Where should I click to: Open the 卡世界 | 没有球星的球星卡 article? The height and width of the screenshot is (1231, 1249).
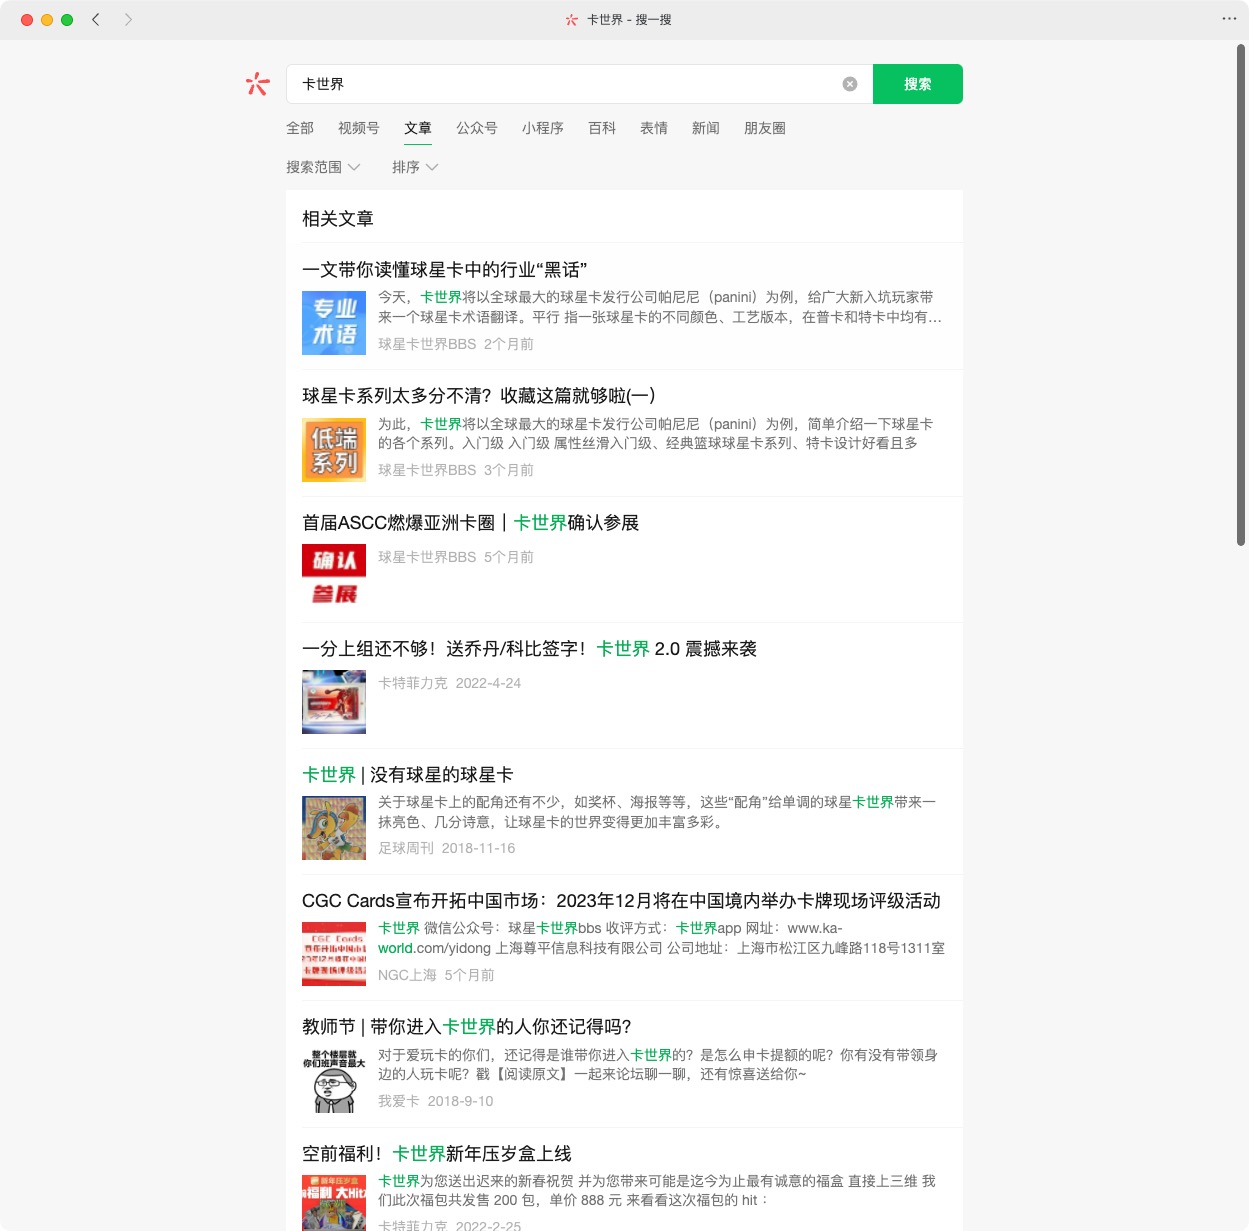click(407, 775)
